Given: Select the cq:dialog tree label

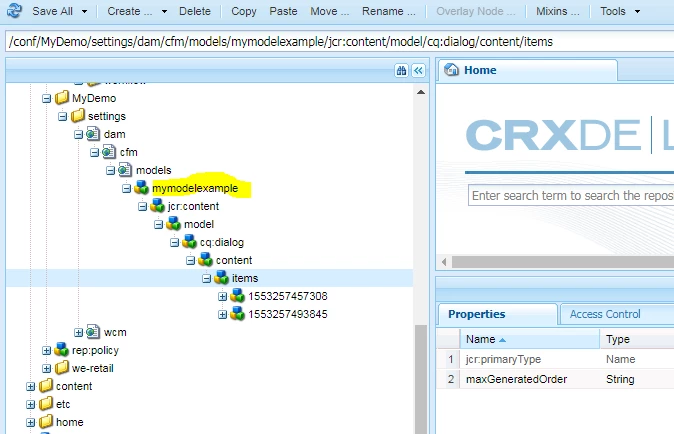Looking at the screenshot, I should 222,242.
